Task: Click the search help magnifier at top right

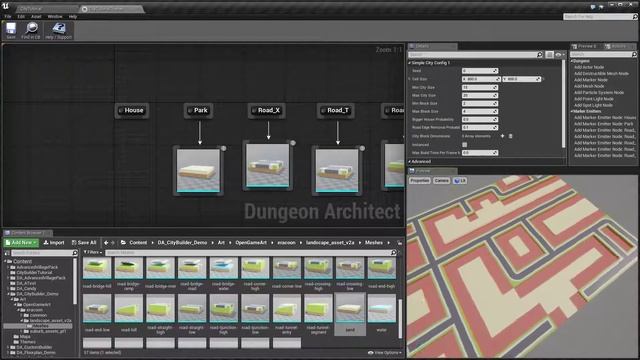Action: point(635,17)
